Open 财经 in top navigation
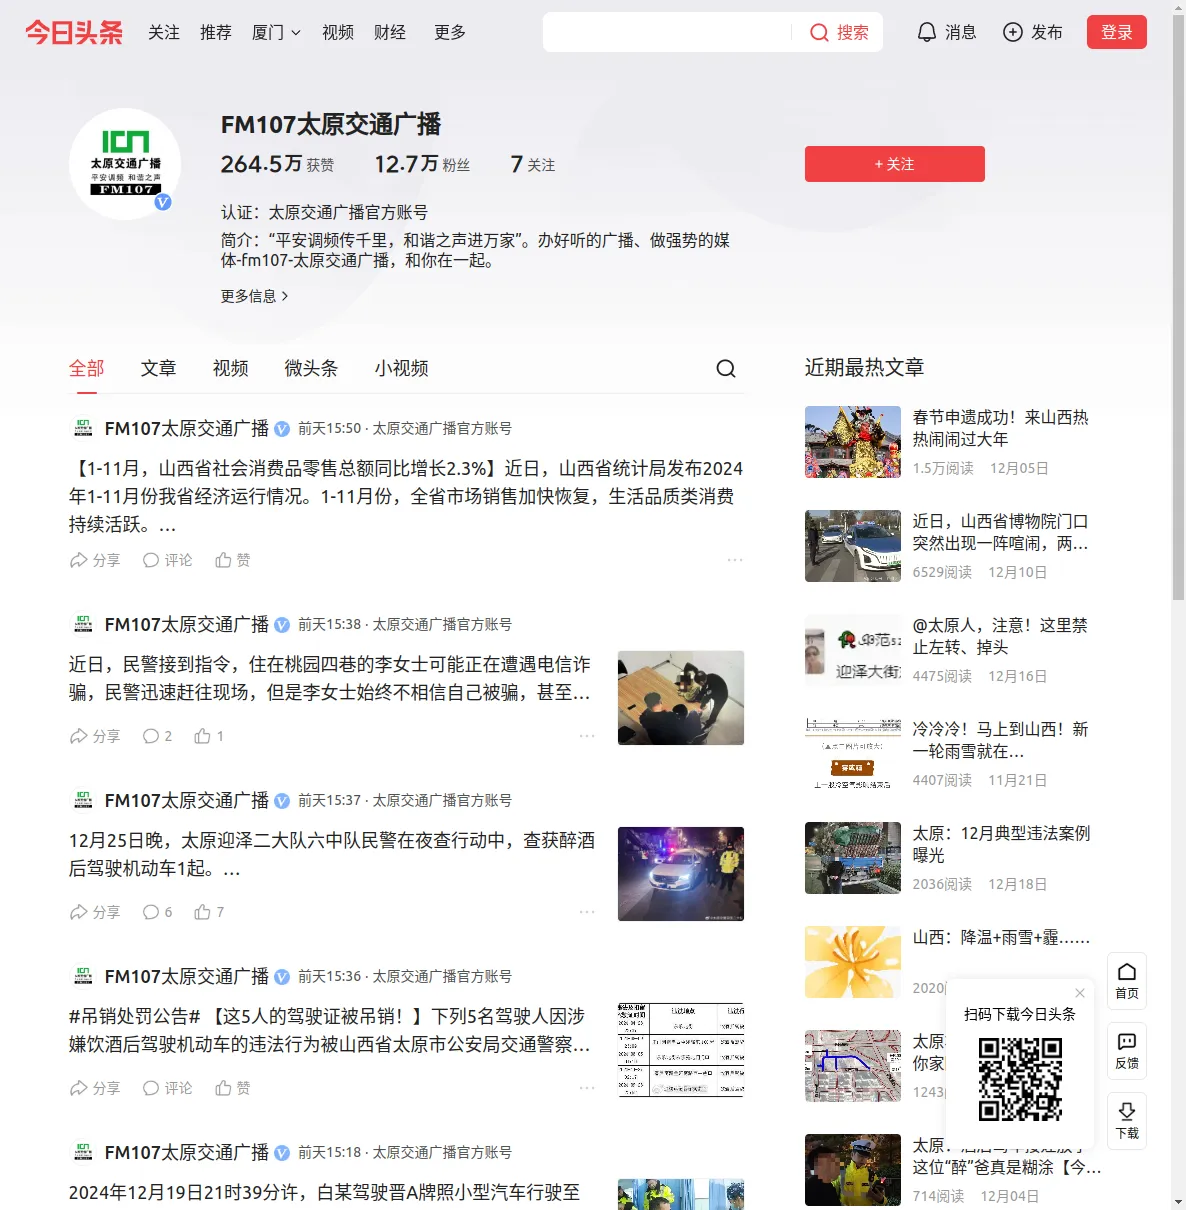This screenshot has width=1186, height=1210. 390,33
